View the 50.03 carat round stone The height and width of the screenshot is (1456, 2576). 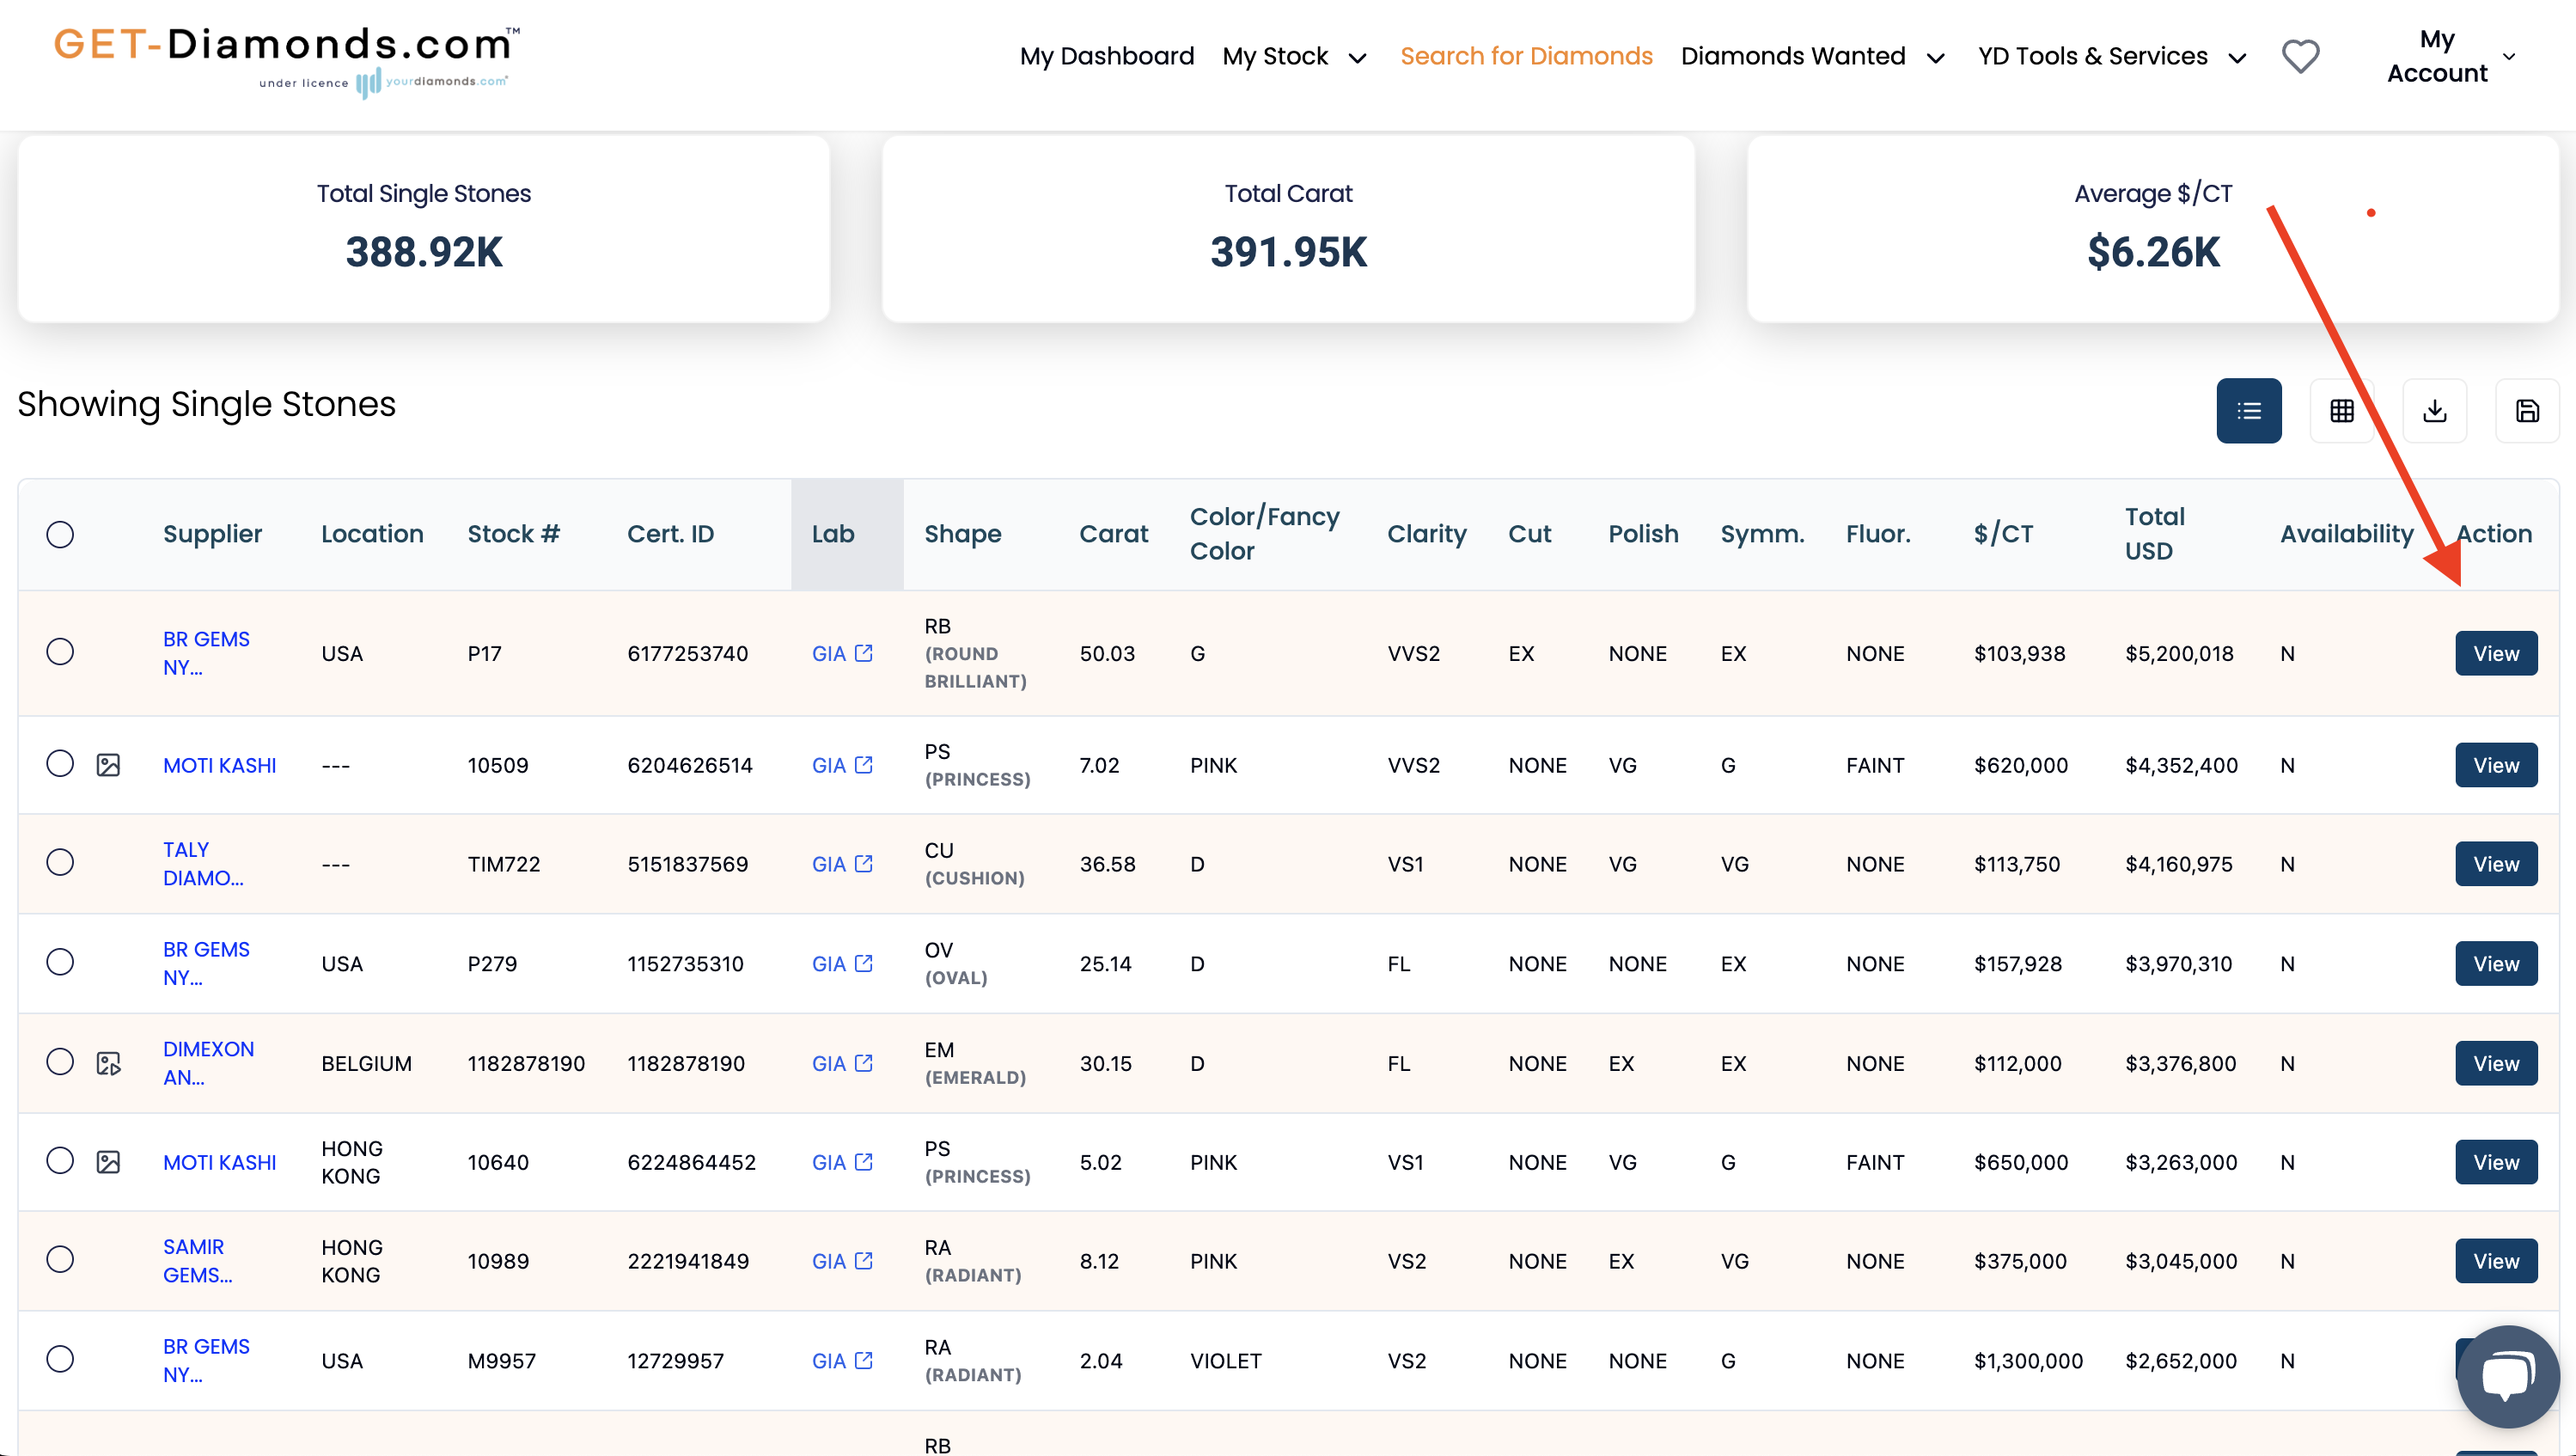tap(2496, 653)
